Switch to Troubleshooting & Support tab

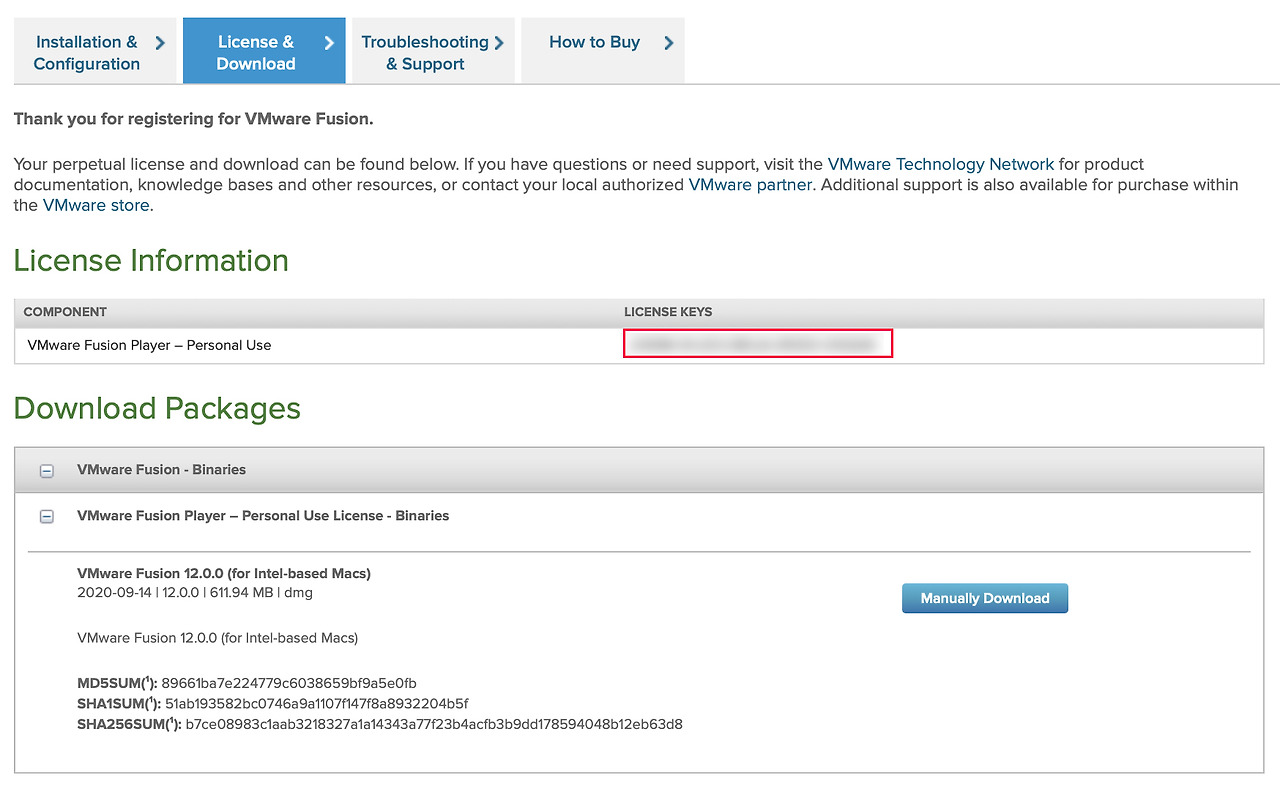tap(433, 51)
